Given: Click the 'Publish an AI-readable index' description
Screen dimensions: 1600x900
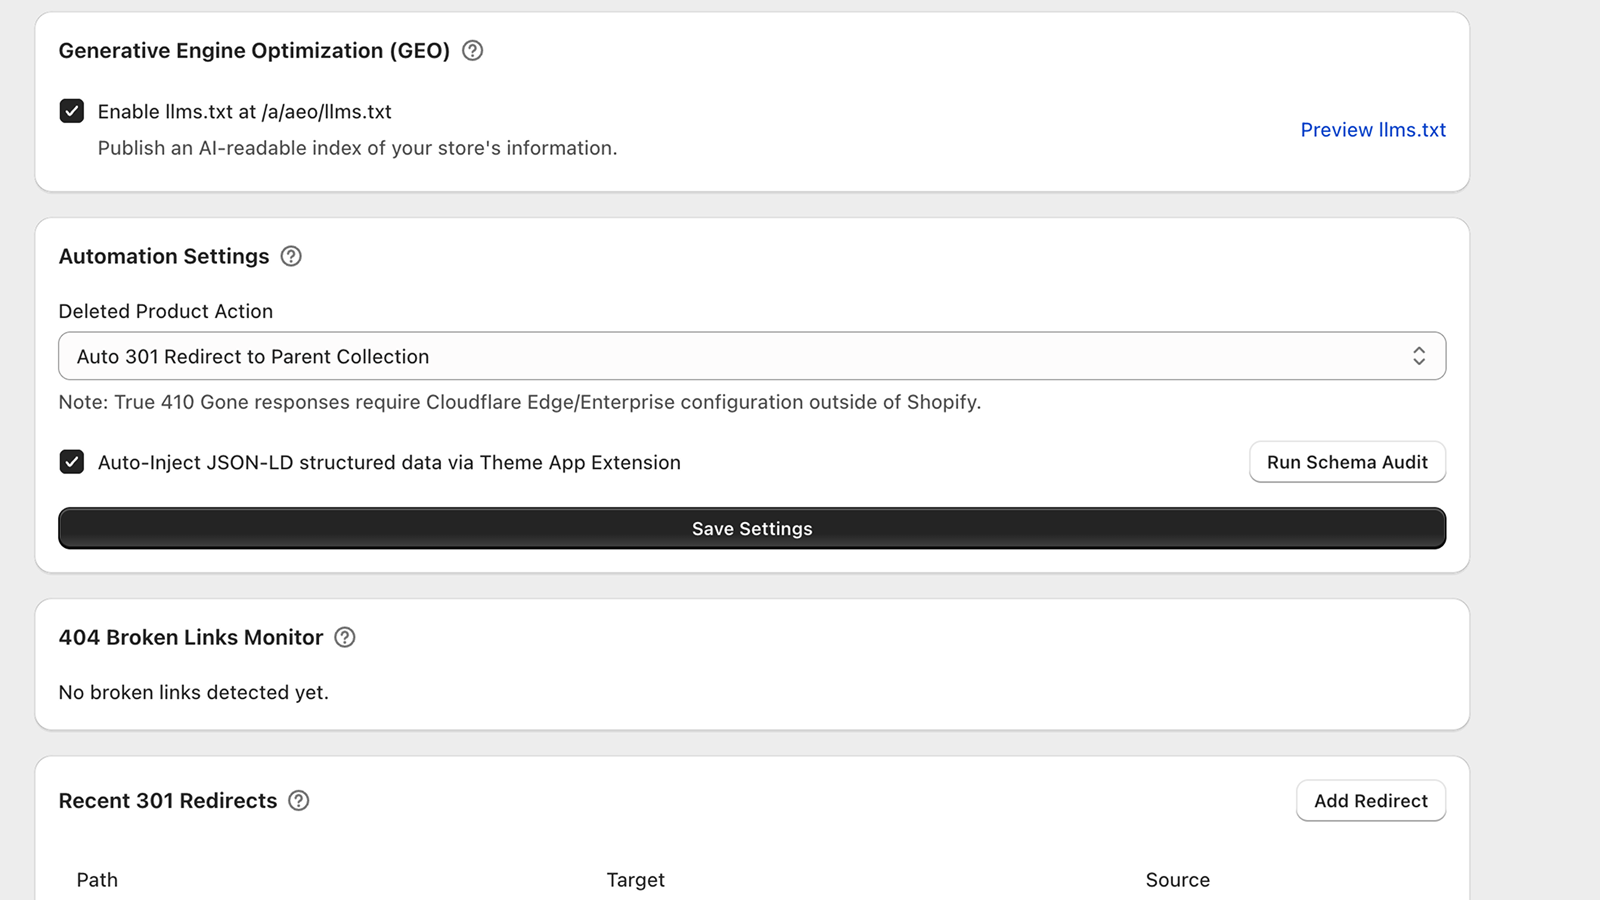Looking at the screenshot, I should point(357,148).
